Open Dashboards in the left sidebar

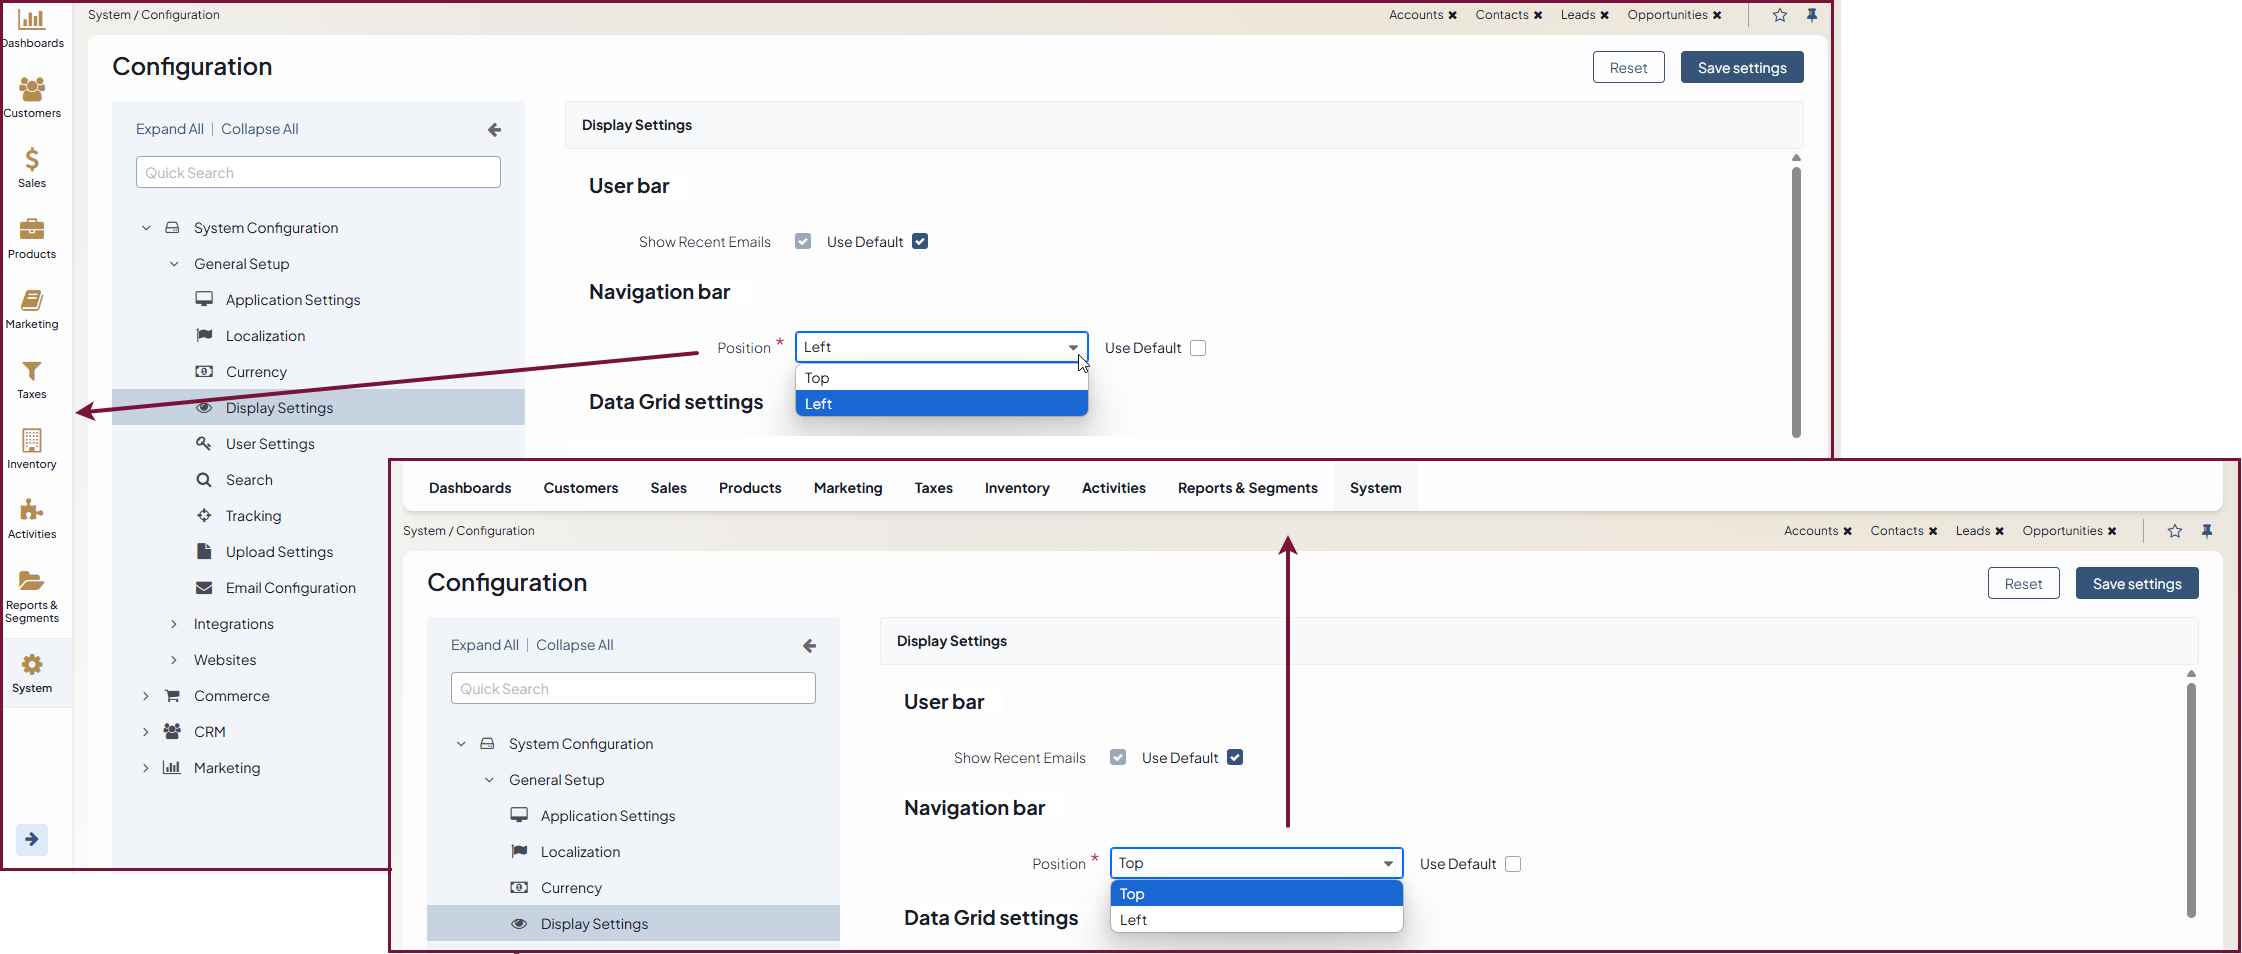pos(32,27)
